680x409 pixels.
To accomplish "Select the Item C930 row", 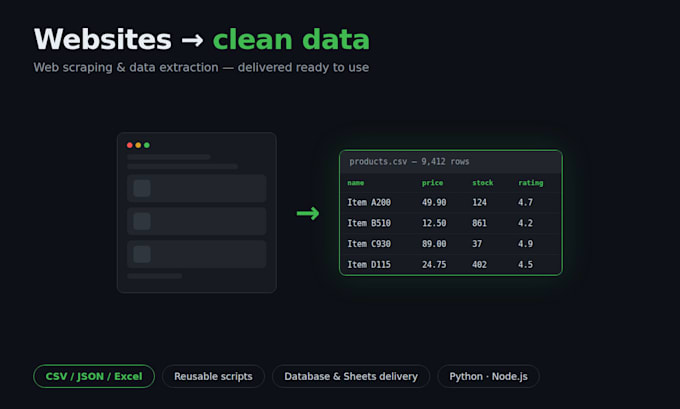I will (x=451, y=244).
